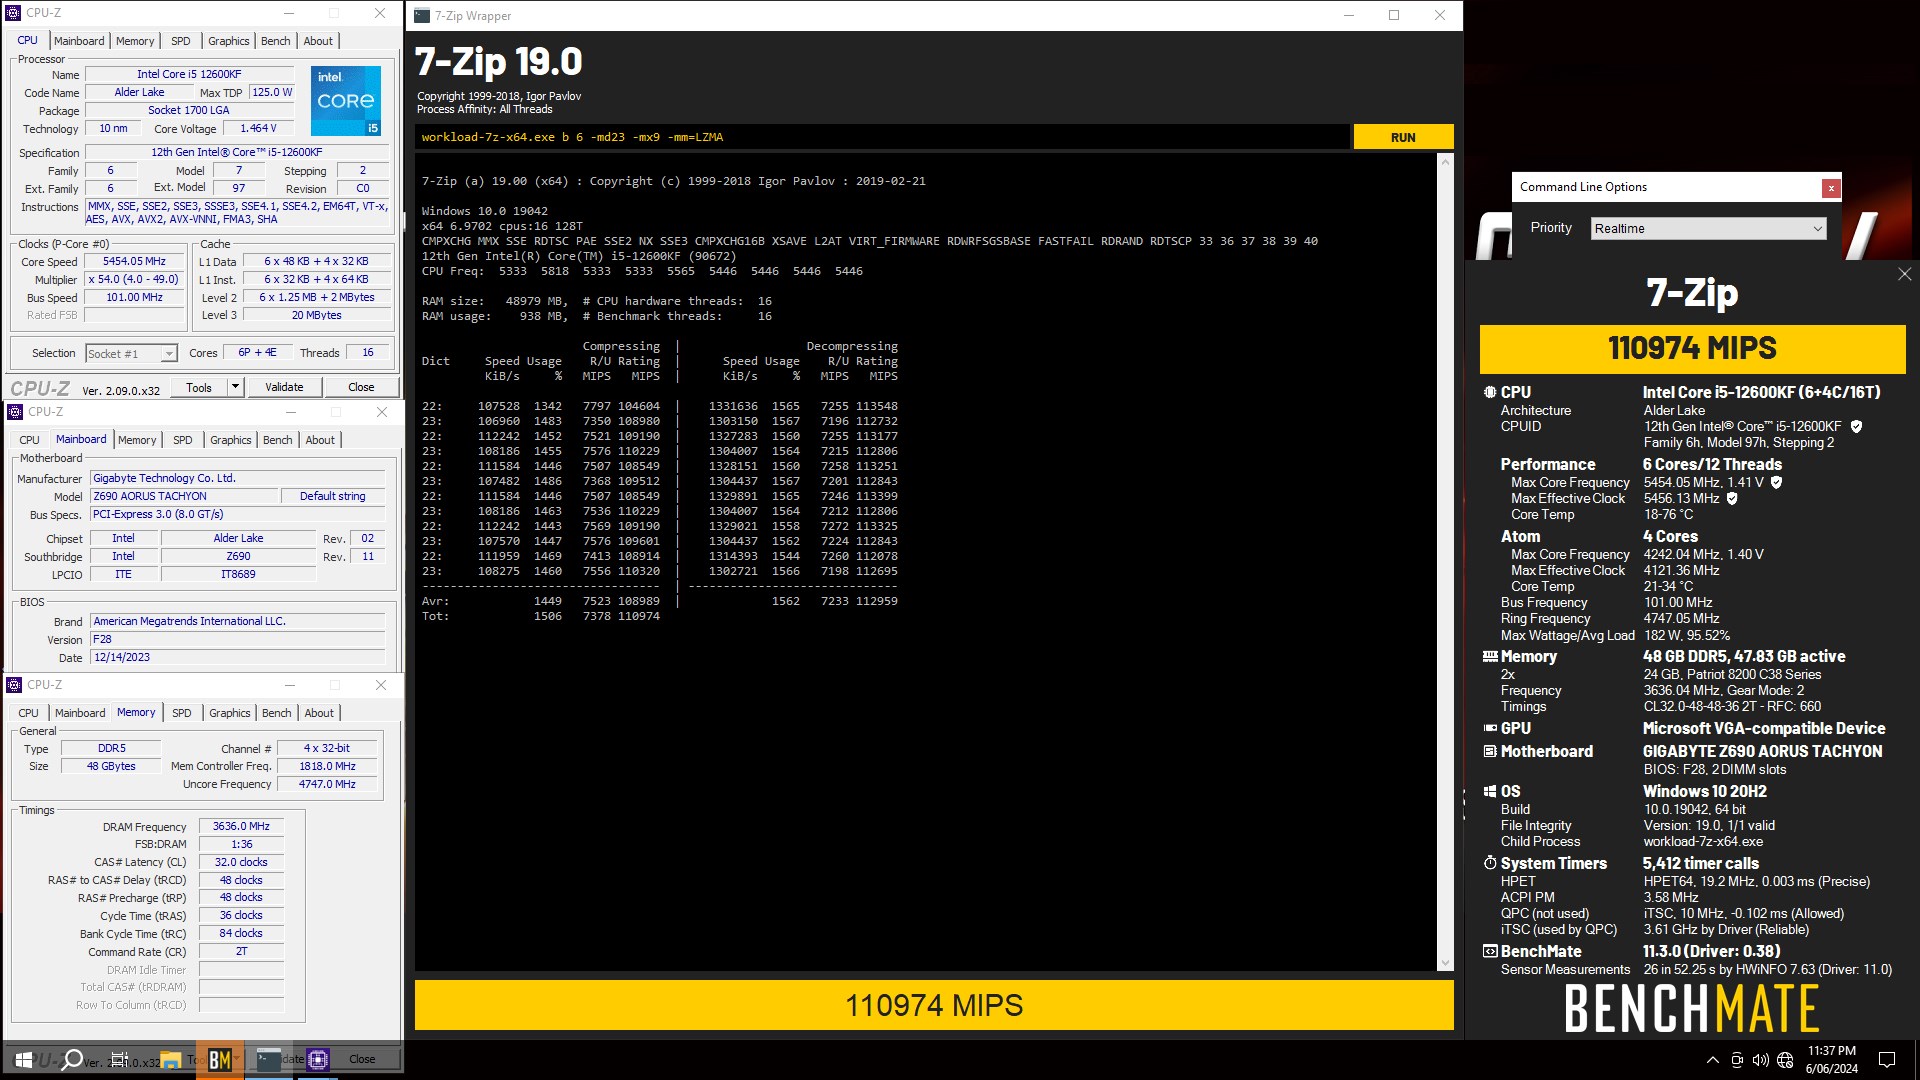
Task: Click the Close button in CPU-Z processor window
Action: tap(361, 387)
